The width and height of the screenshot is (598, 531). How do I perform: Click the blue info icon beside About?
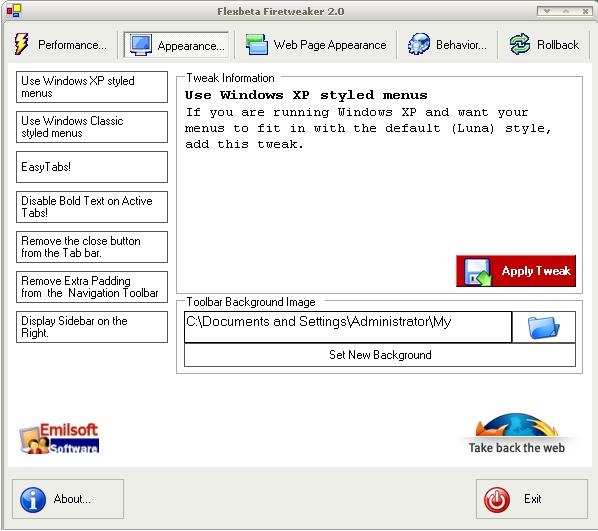coord(33,499)
